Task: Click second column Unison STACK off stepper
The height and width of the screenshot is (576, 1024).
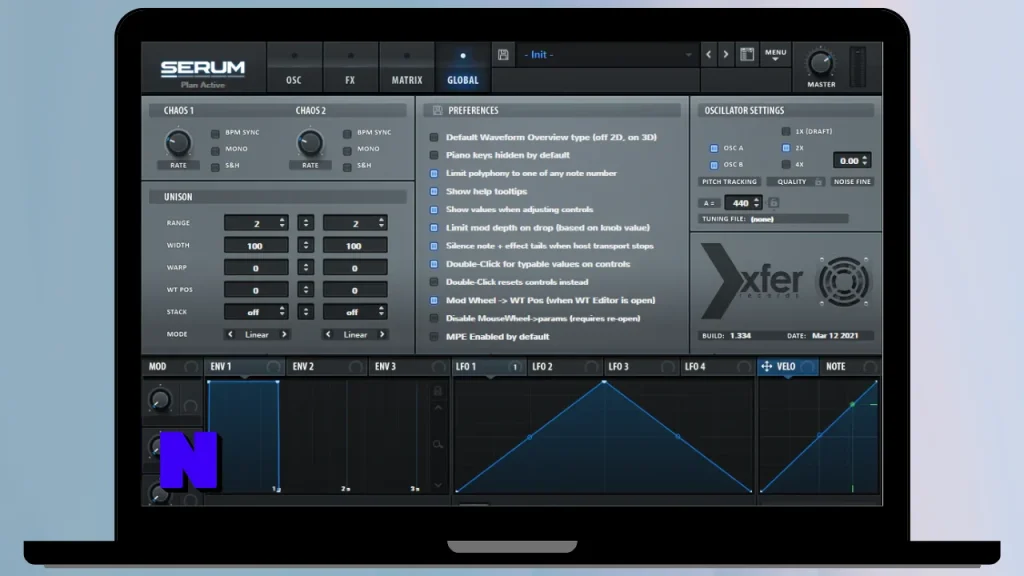Action: pos(381,312)
